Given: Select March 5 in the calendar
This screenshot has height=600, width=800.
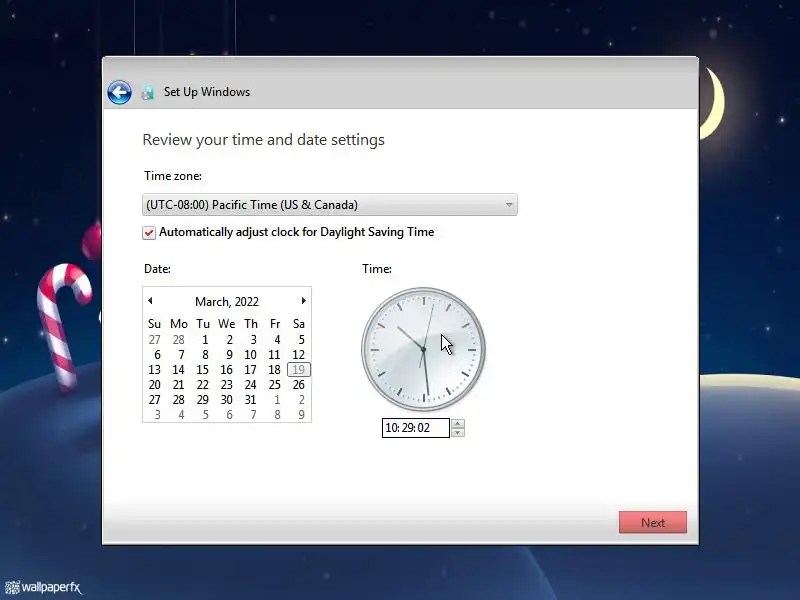Looking at the screenshot, I should [x=301, y=340].
